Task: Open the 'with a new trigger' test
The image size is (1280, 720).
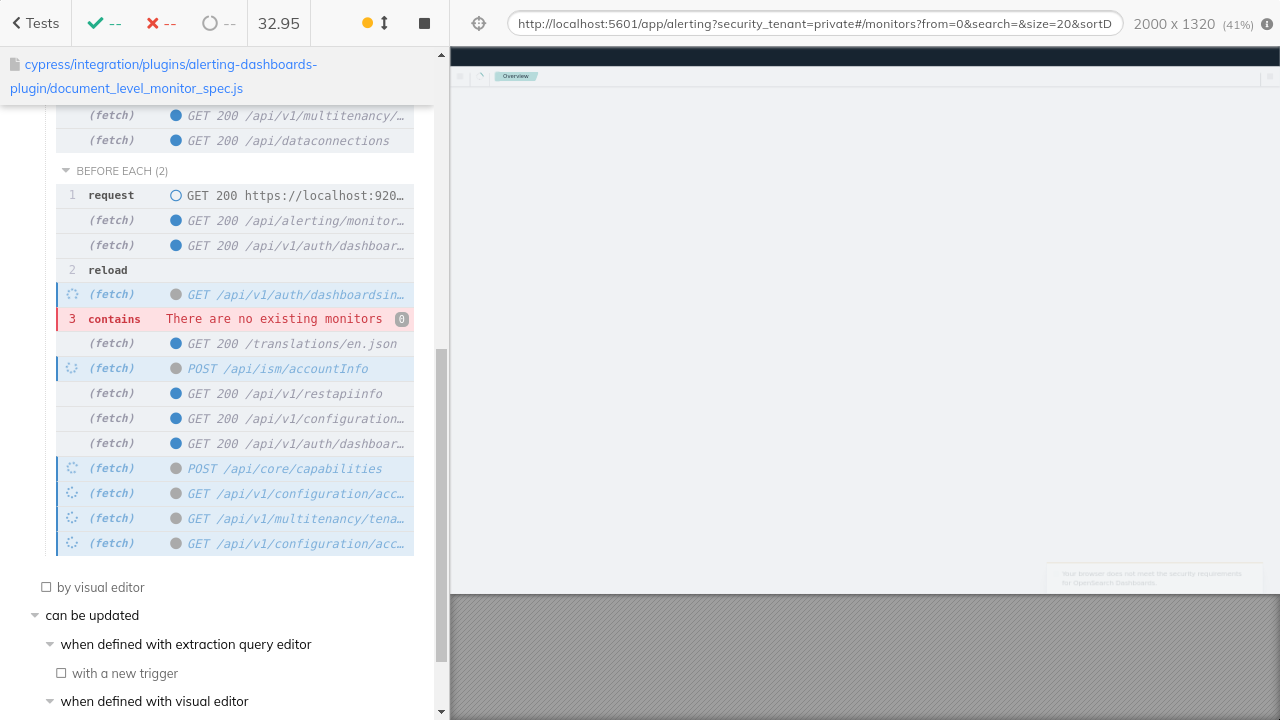Action: point(124,674)
